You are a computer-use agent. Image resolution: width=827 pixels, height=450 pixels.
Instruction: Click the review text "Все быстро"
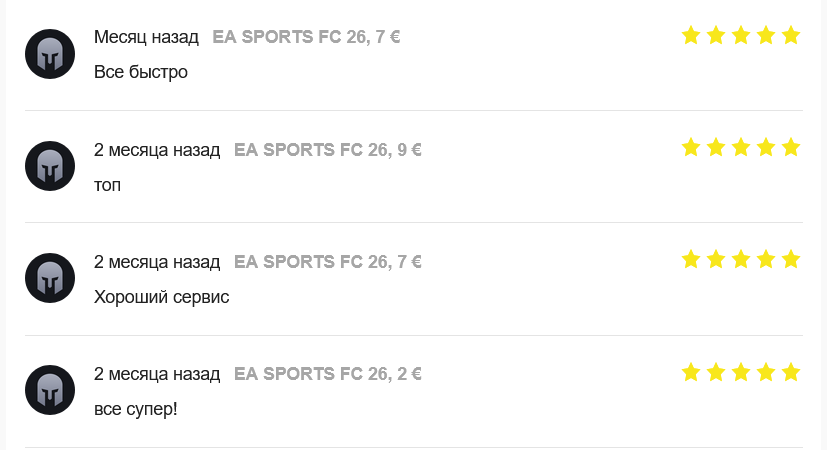point(141,72)
